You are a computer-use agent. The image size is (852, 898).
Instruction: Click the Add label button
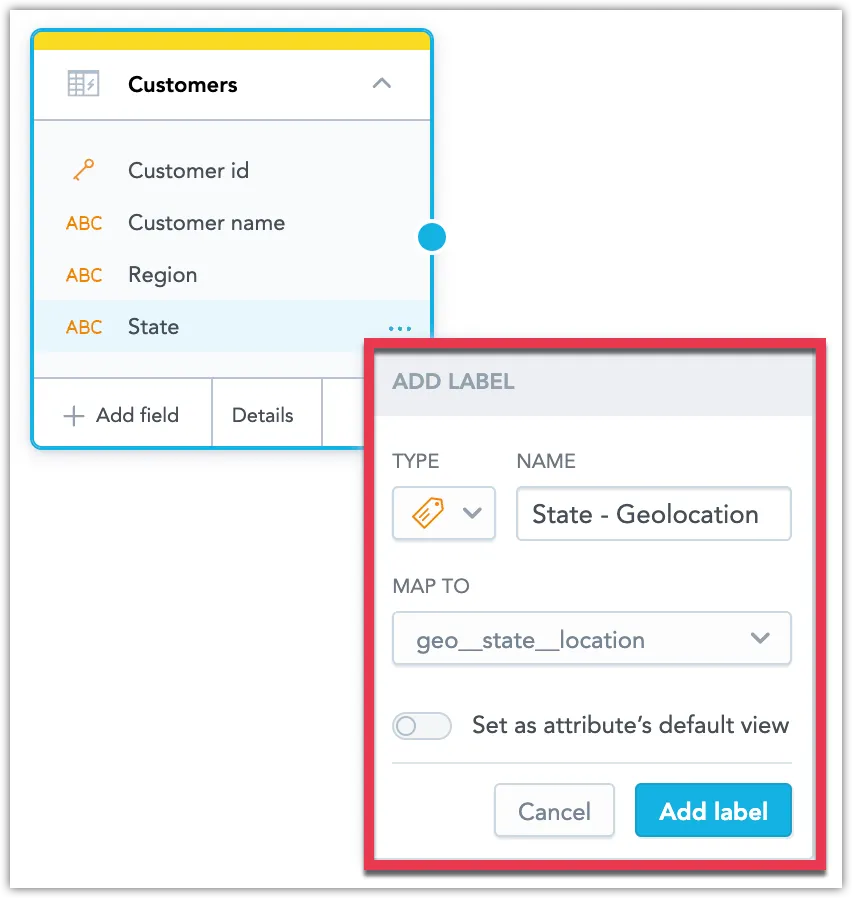point(713,810)
